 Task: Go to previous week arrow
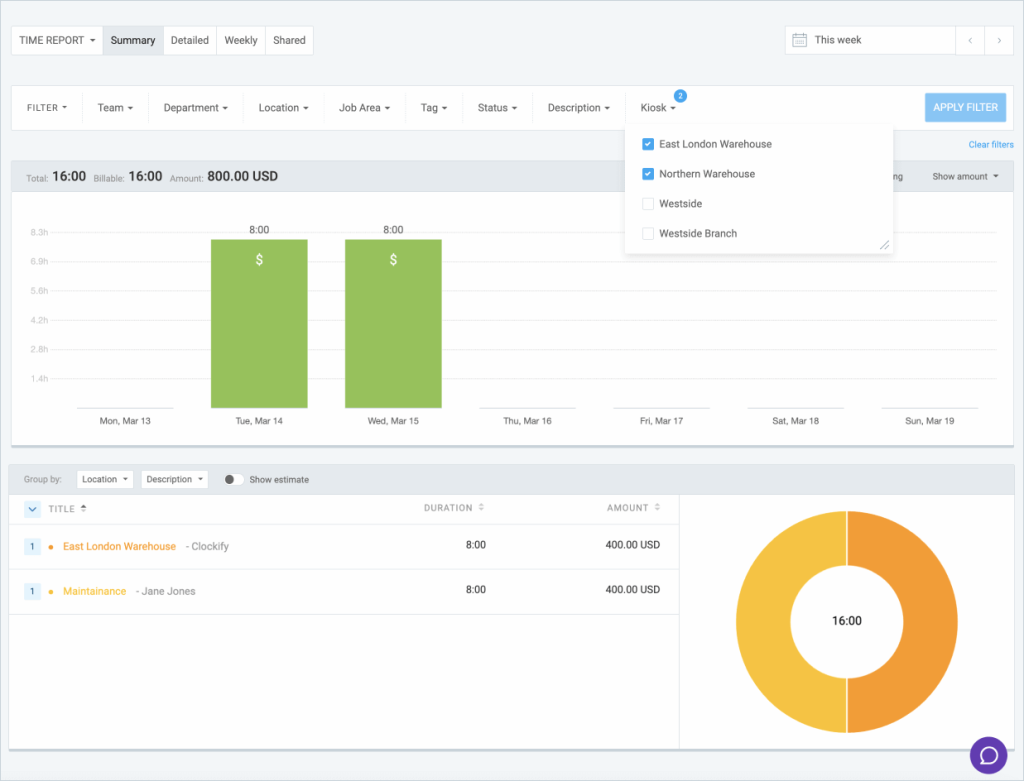(x=970, y=40)
